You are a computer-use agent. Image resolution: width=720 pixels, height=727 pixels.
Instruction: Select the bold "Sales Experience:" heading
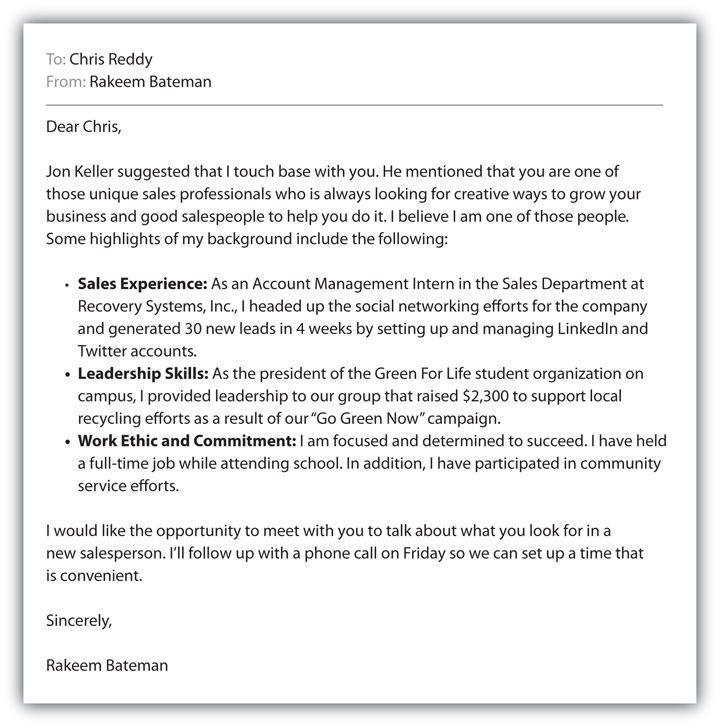[x=142, y=283]
